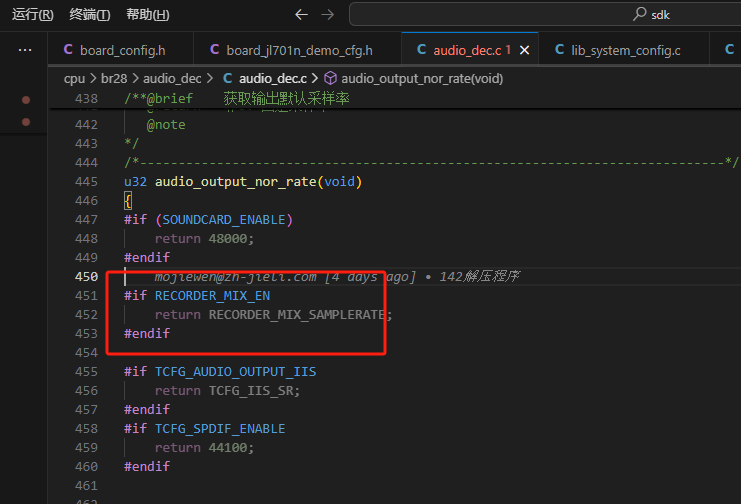Image resolution: width=741 pixels, height=504 pixels.
Task: Click the C file icon on board_config.h tab
Action: click(x=68, y=49)
